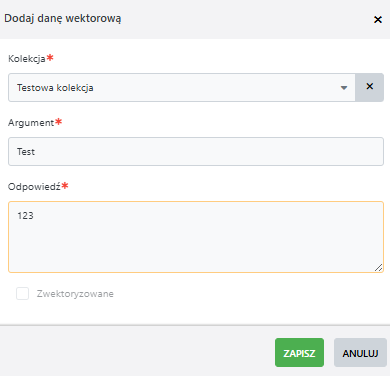This screenshot has width=390, height=376.
Task: Cancel using the ANULUJ button
Action: 360,353
